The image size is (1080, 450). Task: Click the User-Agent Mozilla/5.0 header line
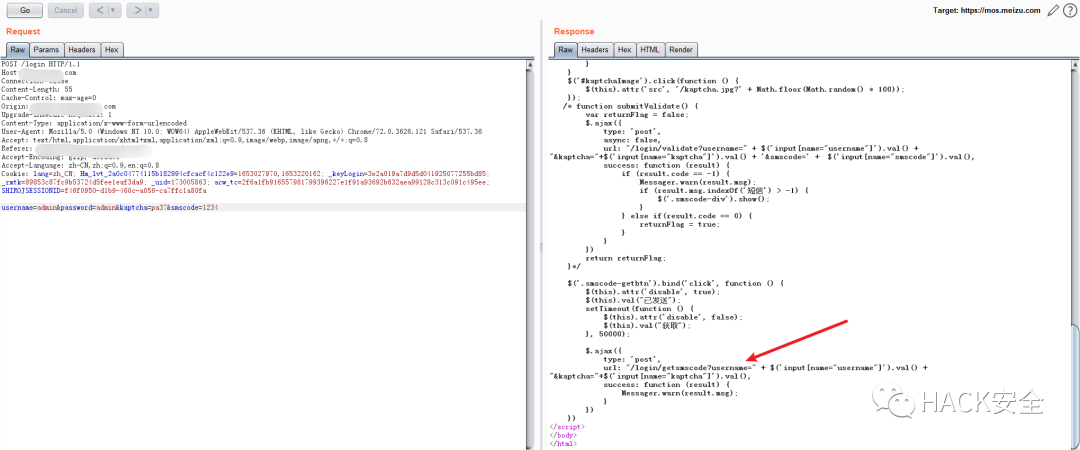241,131
